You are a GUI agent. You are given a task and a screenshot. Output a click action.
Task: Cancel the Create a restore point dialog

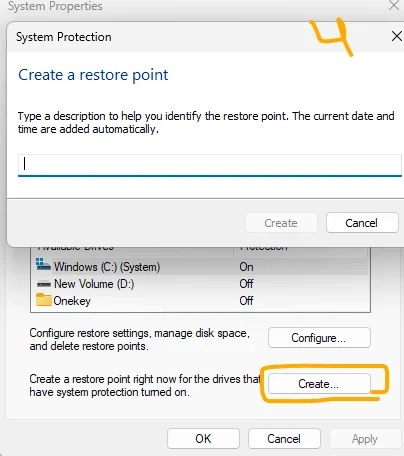(362, 223)
